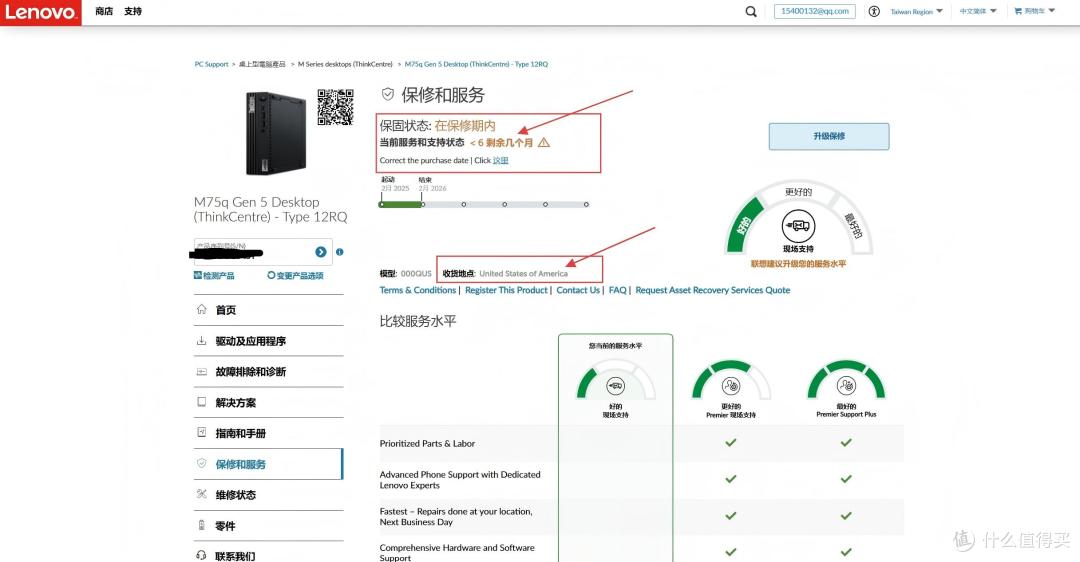Viewport: 1080px width, 562px height.
Task: Click the account email button in header
Action: pos(815,12)
